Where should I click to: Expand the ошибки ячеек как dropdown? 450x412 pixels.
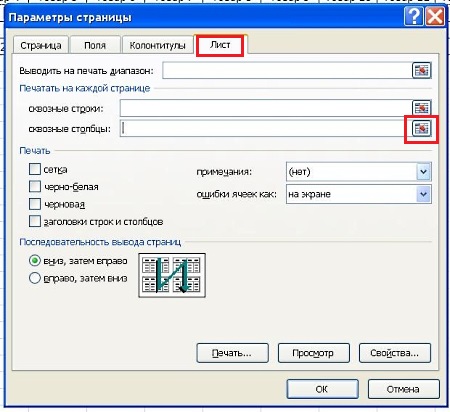(x=423, y=194)
